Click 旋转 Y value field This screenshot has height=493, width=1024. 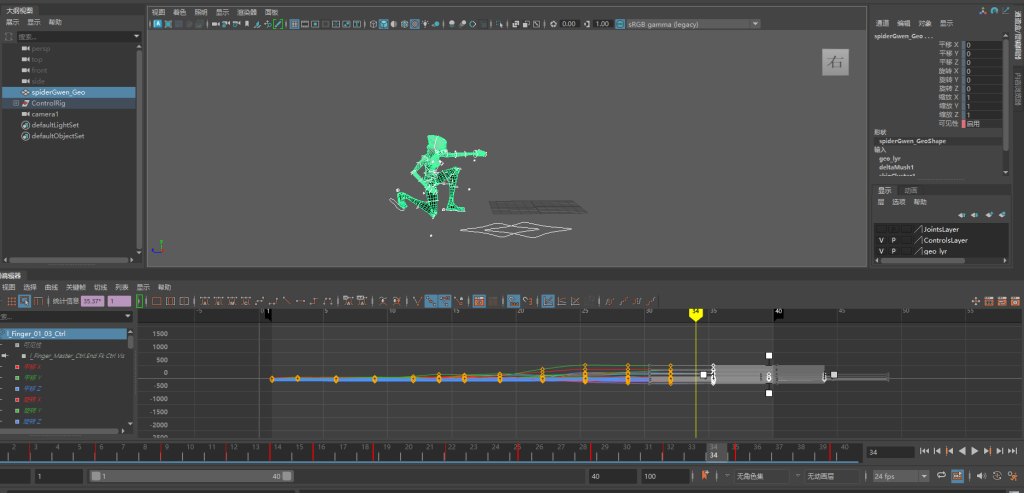coord(983,80)
